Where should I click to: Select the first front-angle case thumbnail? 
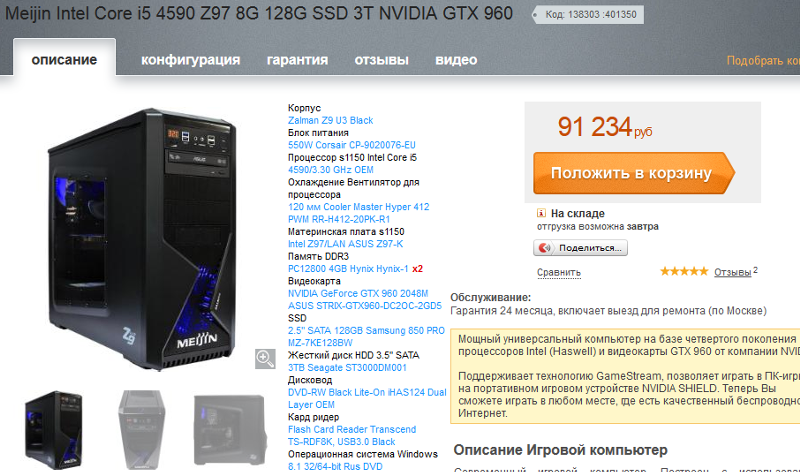pos(54,430)
